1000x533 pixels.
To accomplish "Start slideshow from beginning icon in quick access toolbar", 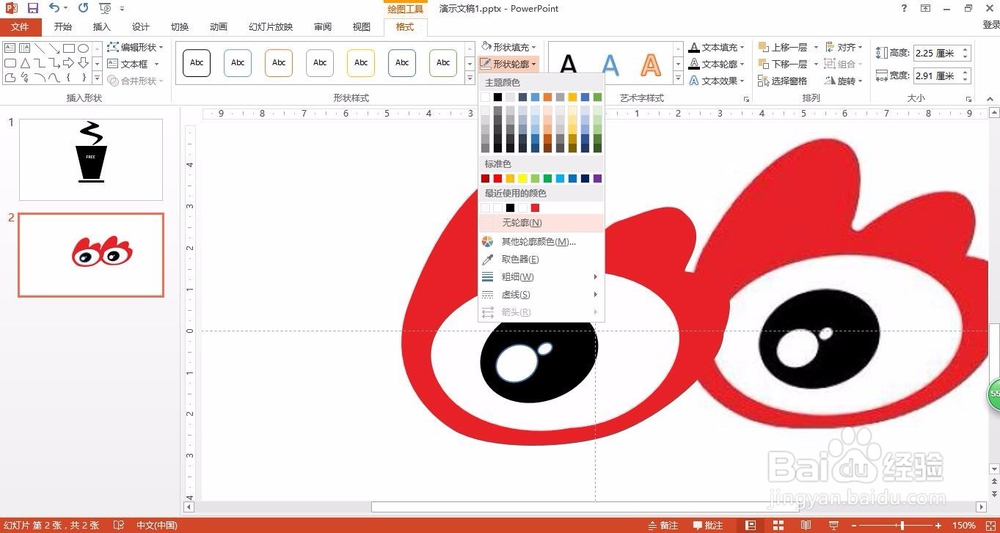I will 105,8.
